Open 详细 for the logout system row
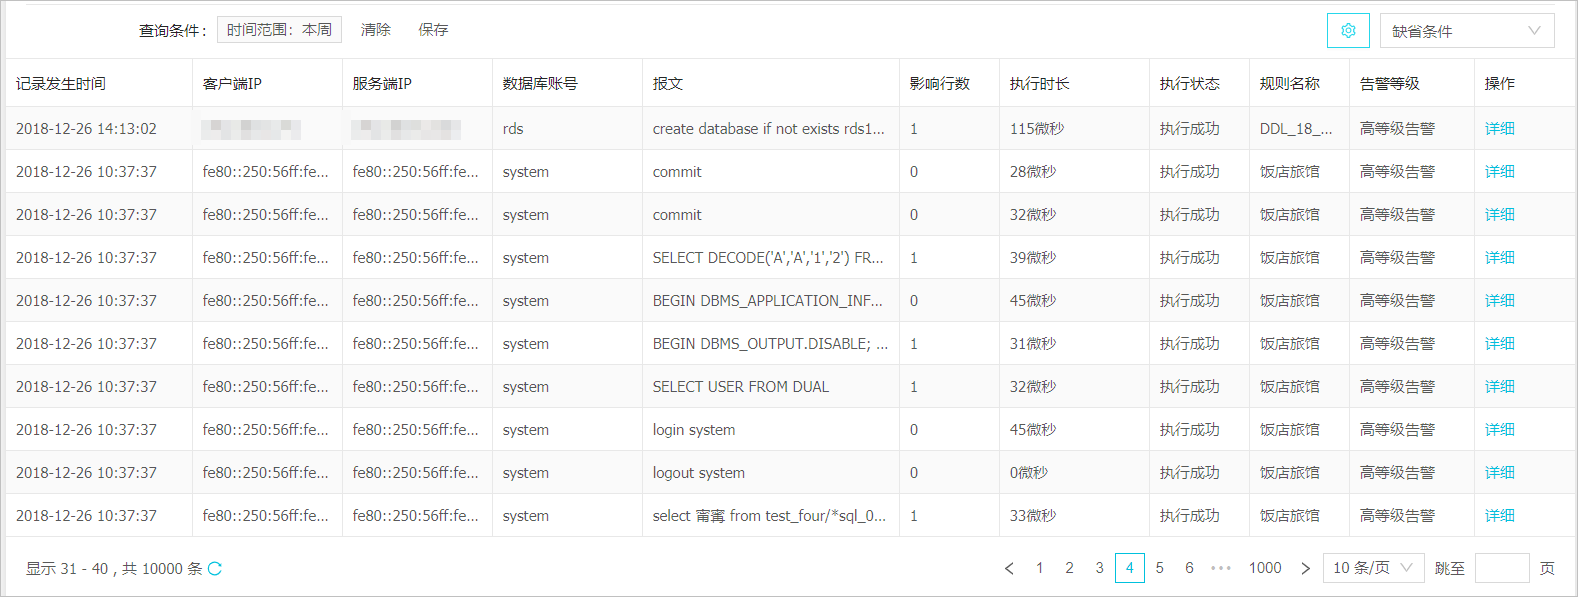 coord(1499,473)
